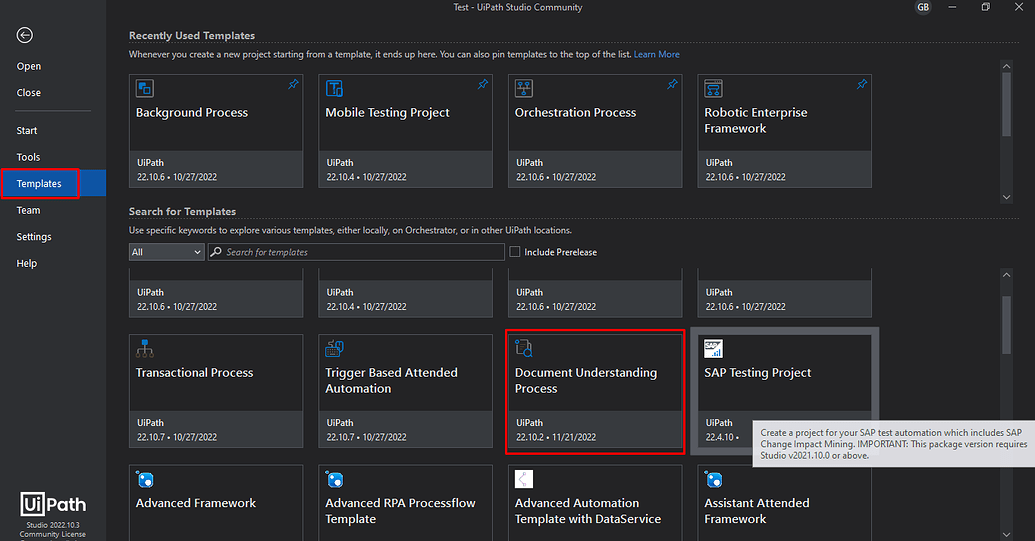Click the Trigger Based Attended Automation icon
Screen dimensions: 1035x541
click(334, 349)
